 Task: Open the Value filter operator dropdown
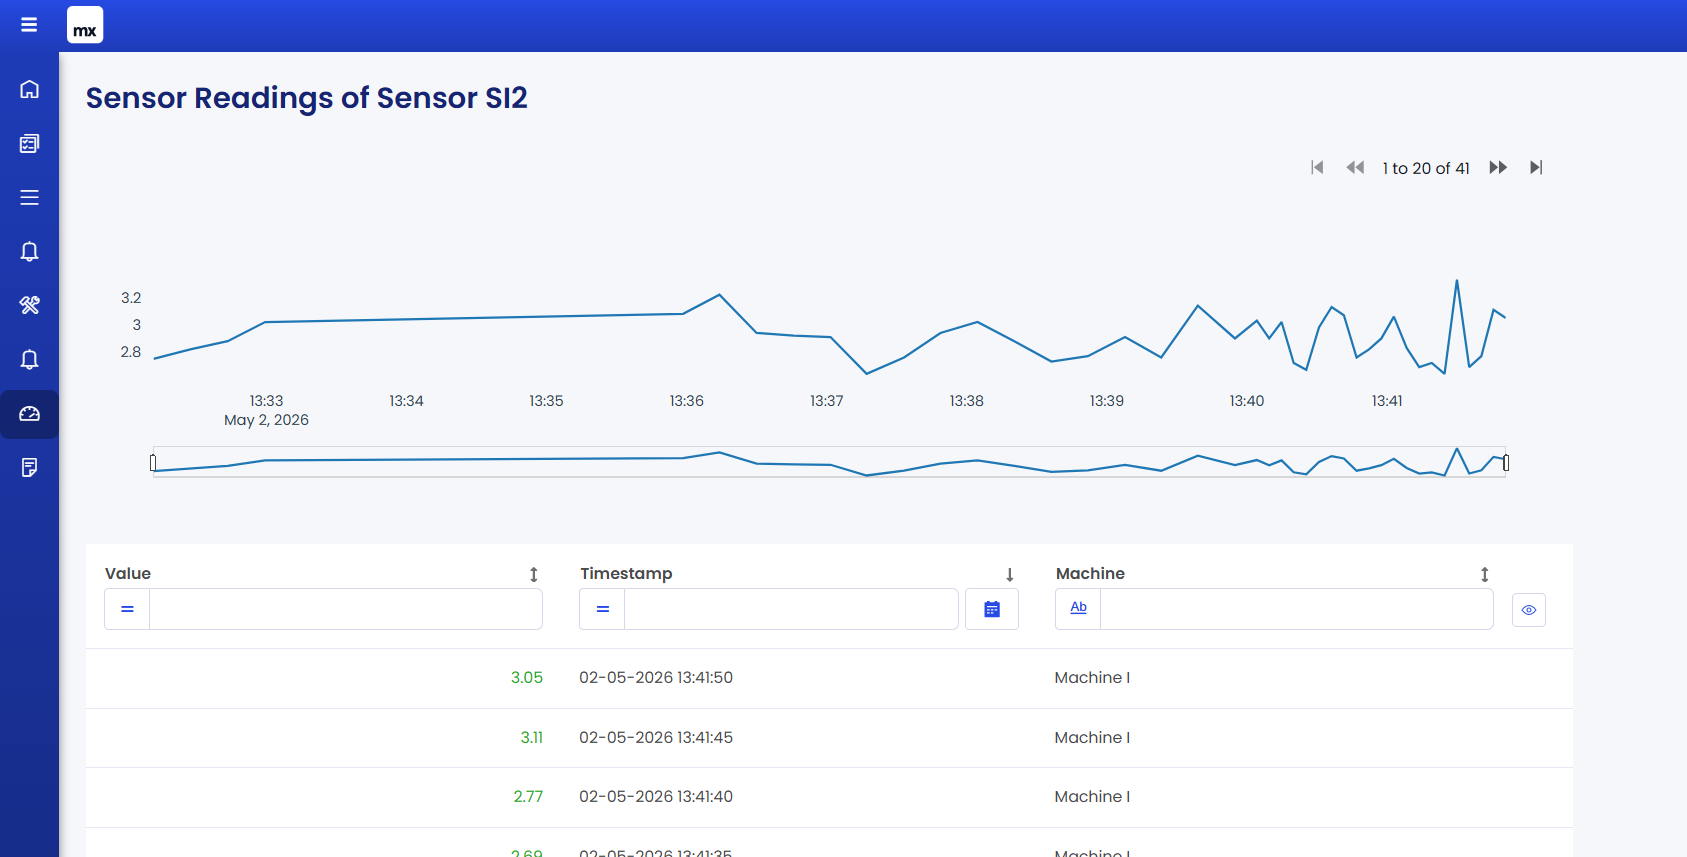tap(127, 609)
